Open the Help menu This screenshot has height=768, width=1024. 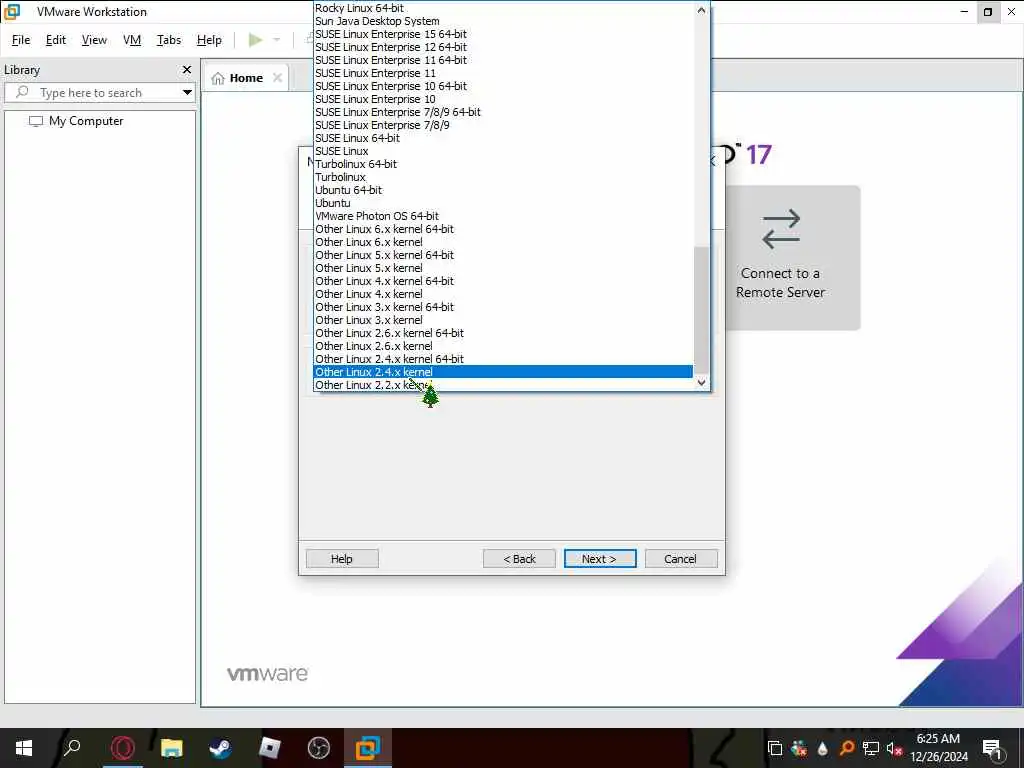pyautogui.click(x=209, y=40)
